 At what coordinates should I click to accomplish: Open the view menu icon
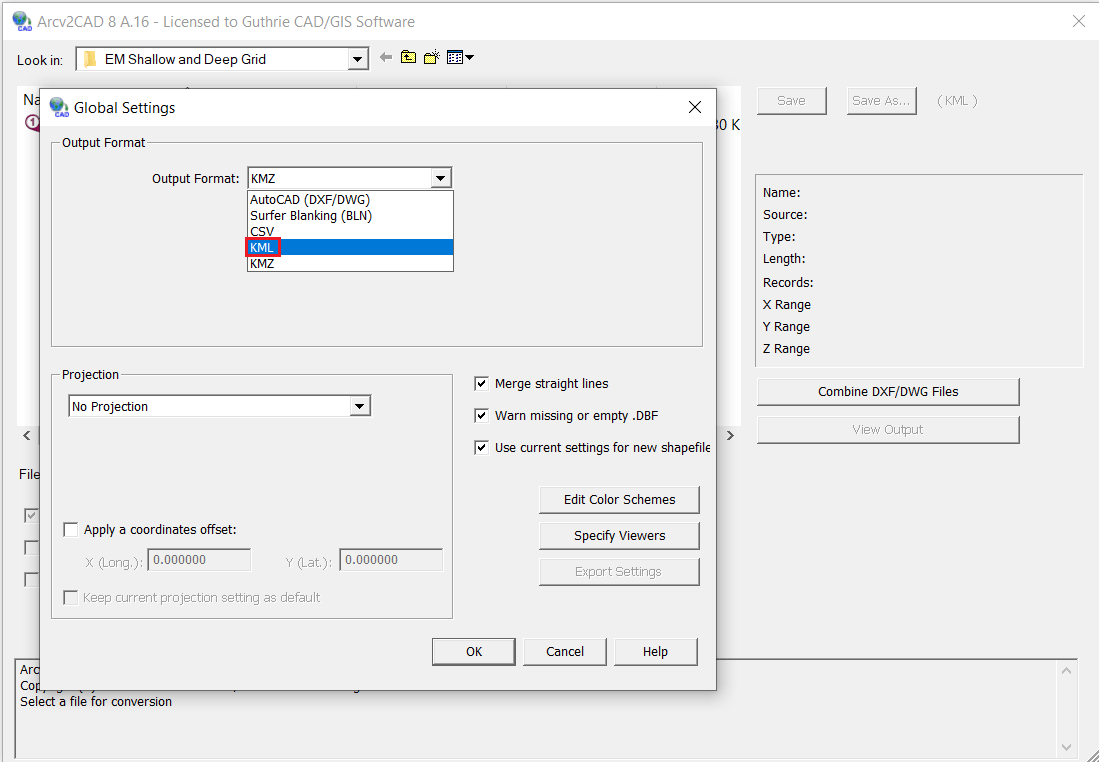tap(460, 57)
